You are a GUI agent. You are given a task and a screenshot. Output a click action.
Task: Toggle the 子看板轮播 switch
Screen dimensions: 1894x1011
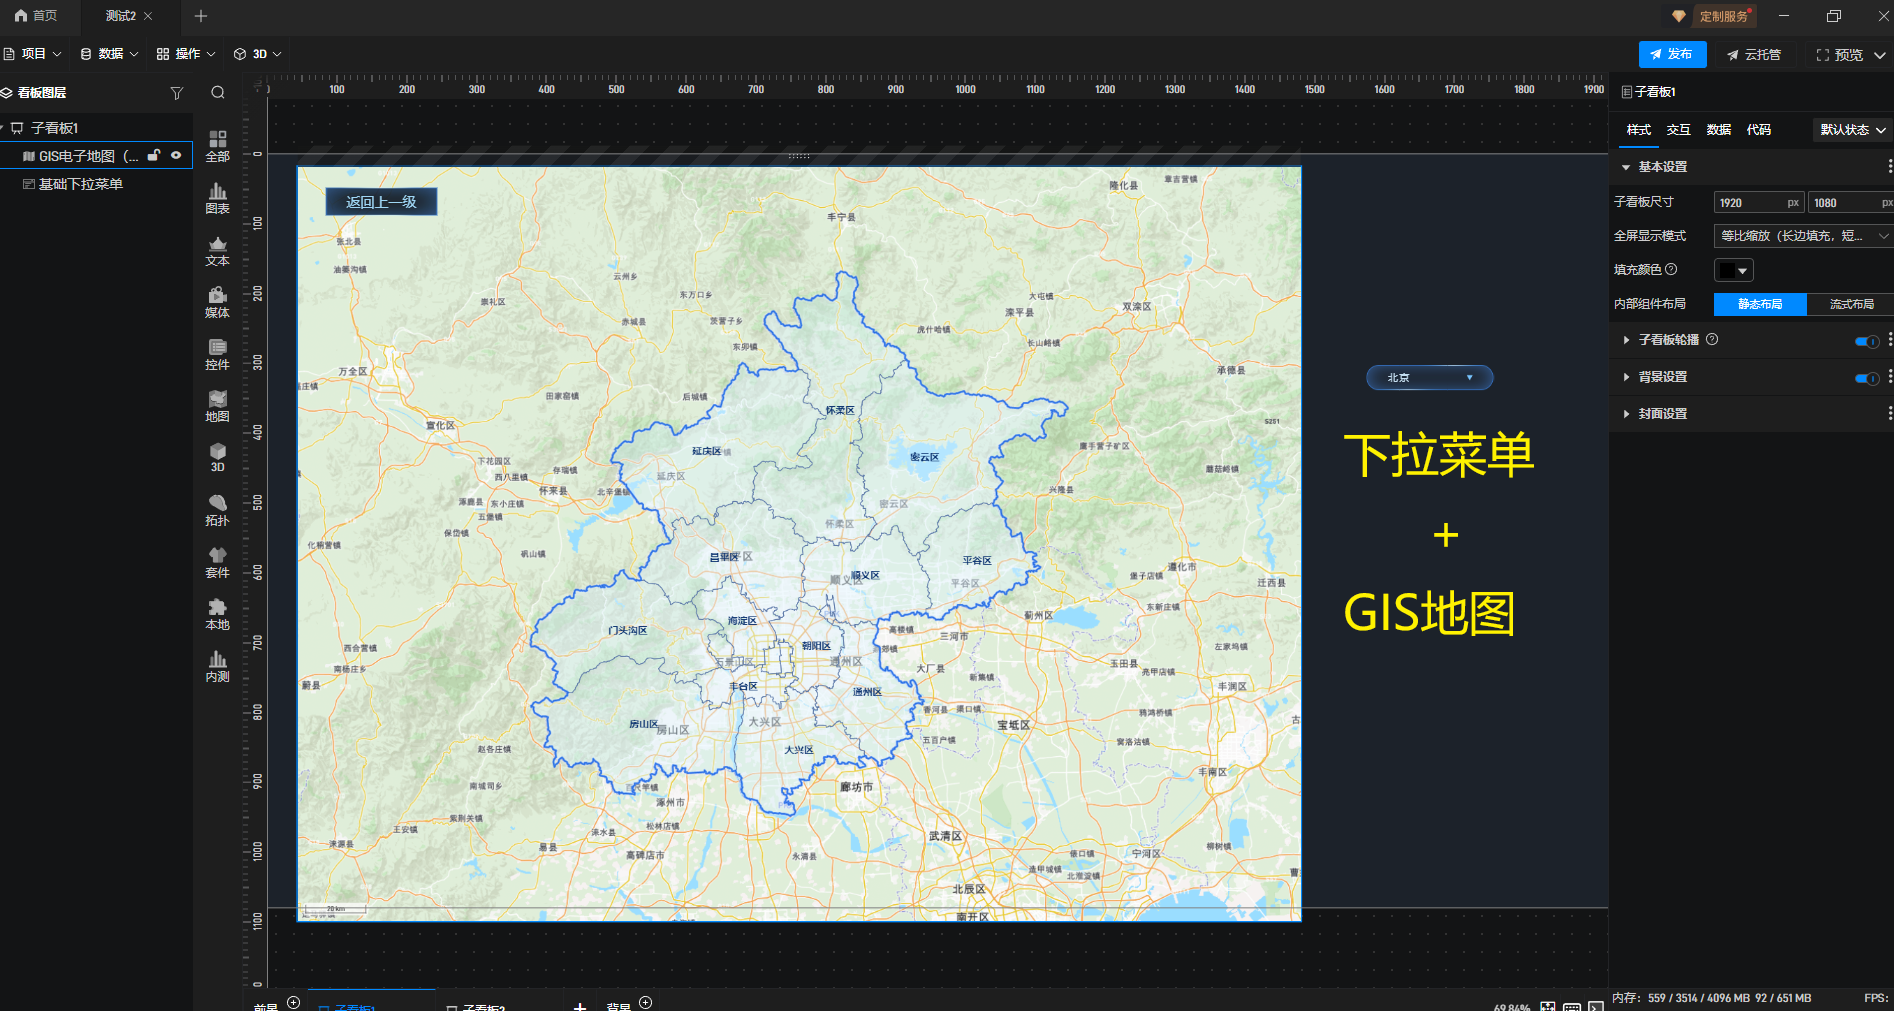click(x=1866, y=341)
